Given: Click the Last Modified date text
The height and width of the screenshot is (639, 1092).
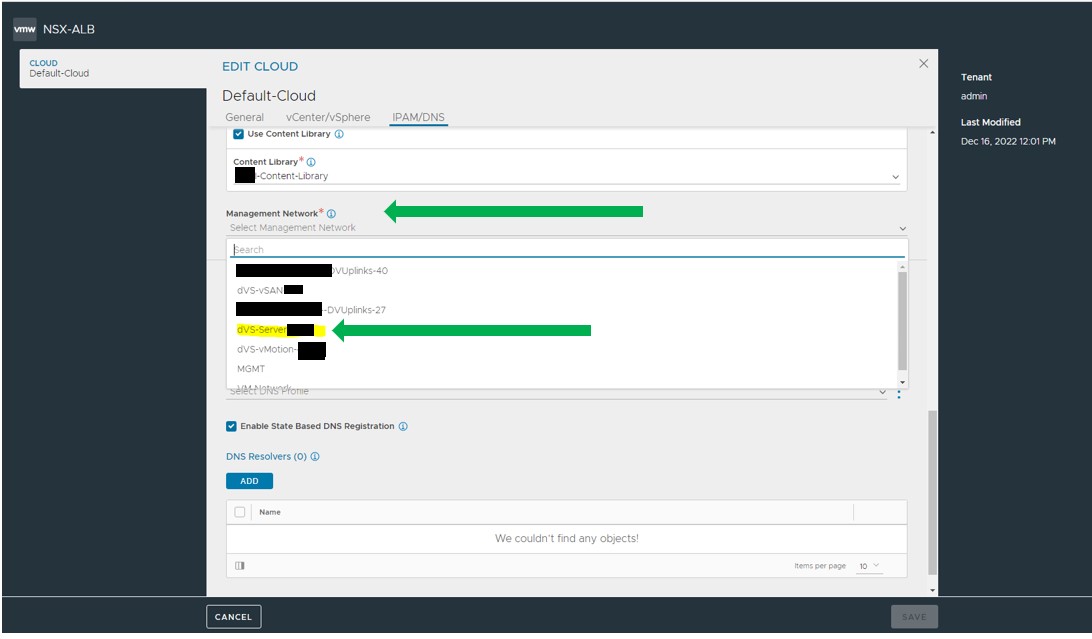Looking at the screenshot, I should point(1008,141).
